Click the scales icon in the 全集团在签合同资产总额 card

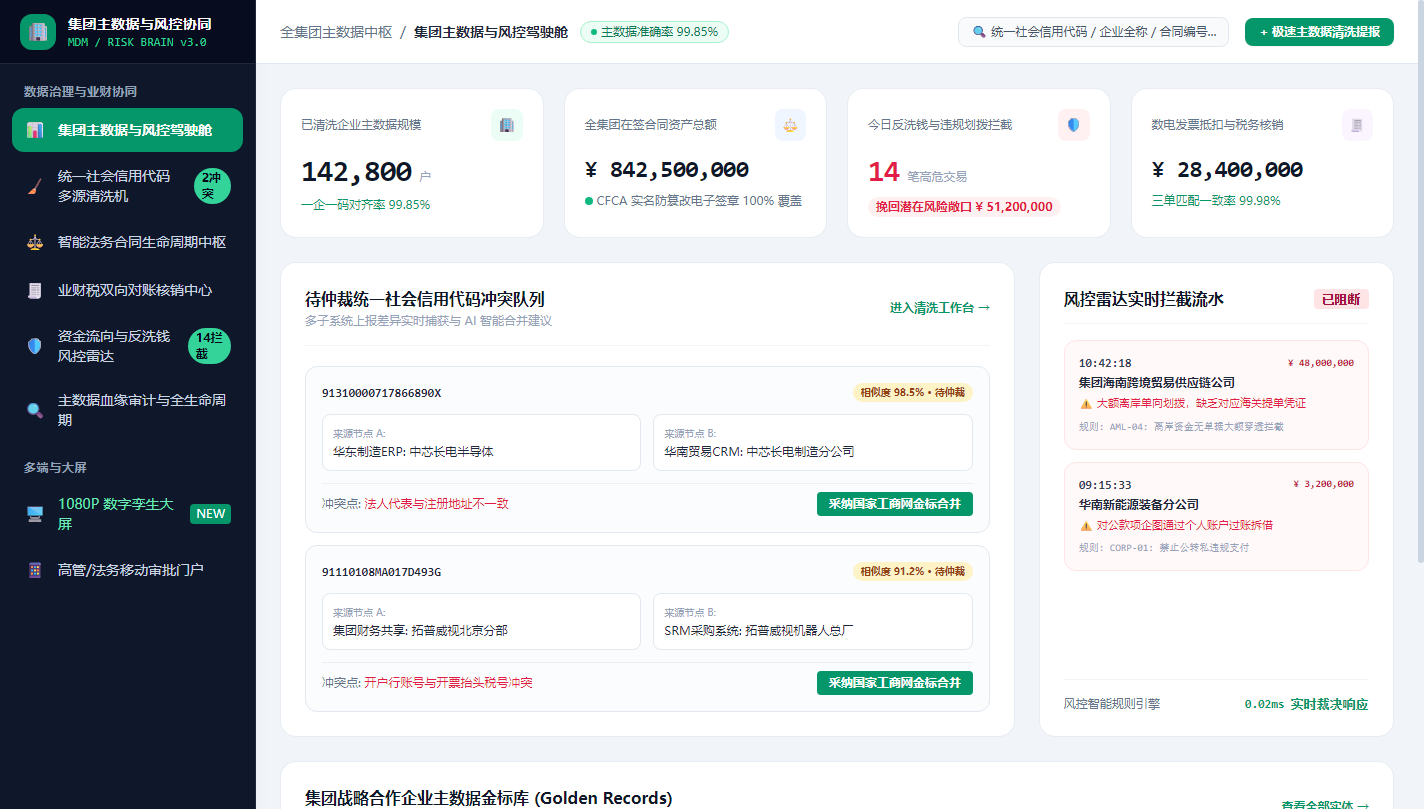pos(790,125)
